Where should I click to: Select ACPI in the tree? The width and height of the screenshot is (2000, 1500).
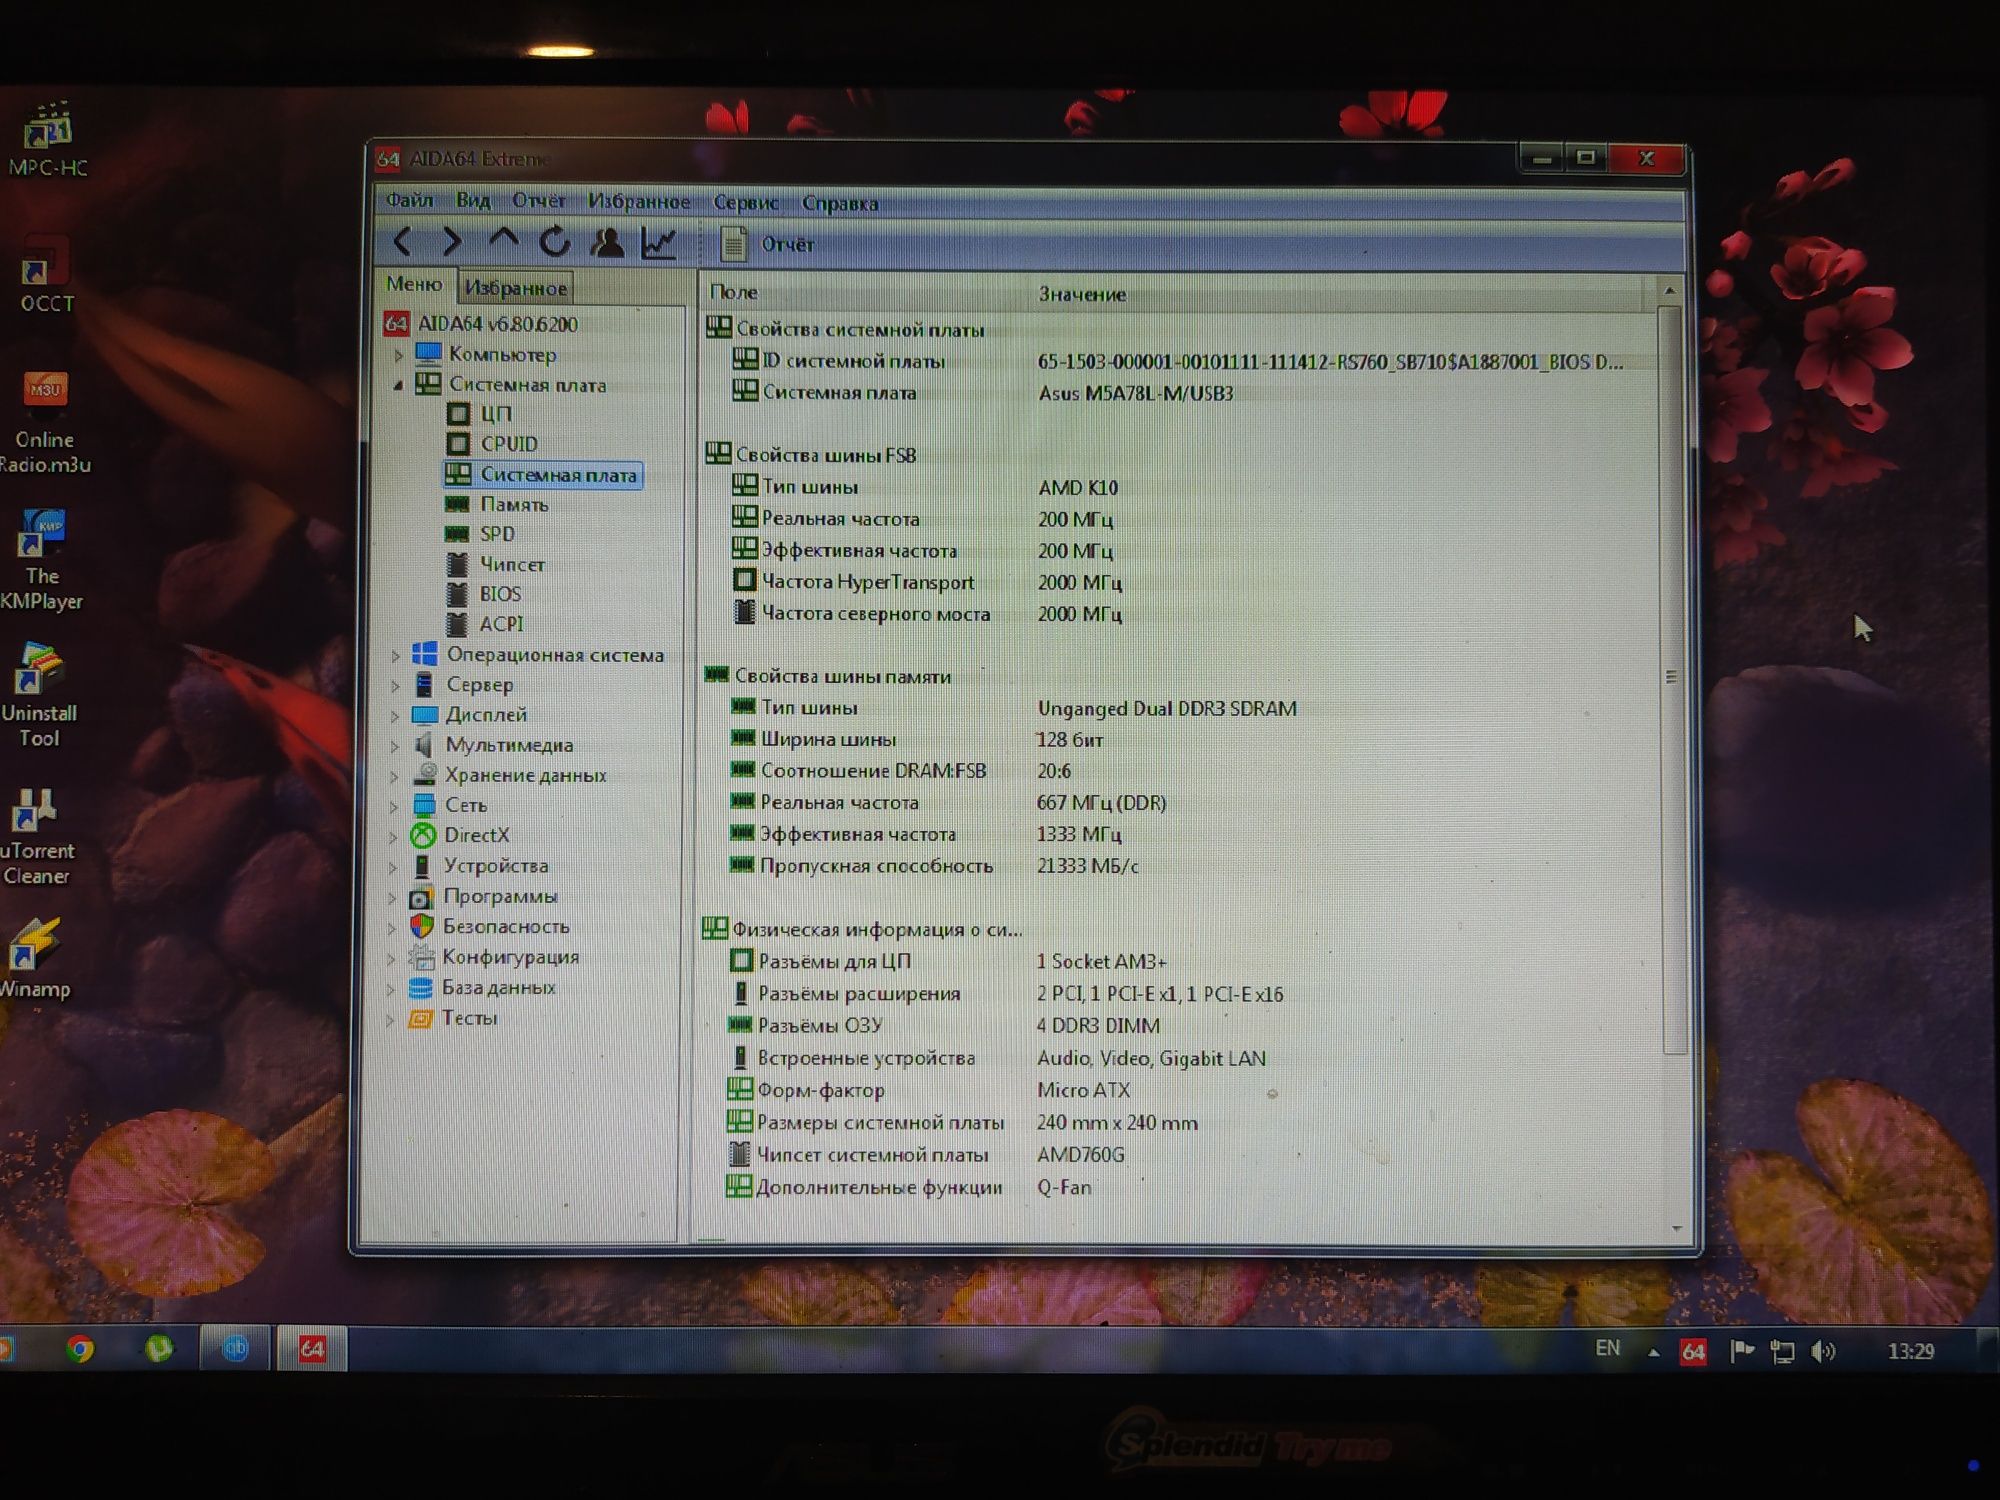pyautogui.click(x=485, y=624)
